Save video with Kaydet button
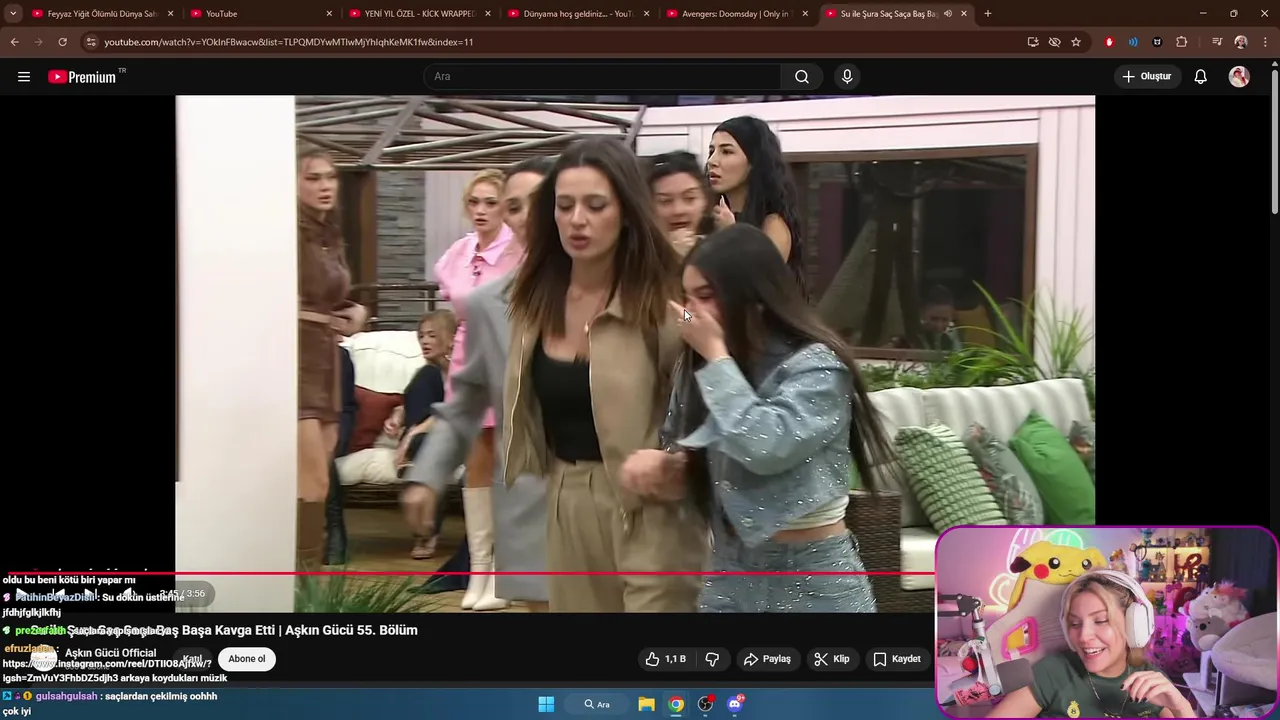This screenshot has height=720, width=1280. point(897,659)
